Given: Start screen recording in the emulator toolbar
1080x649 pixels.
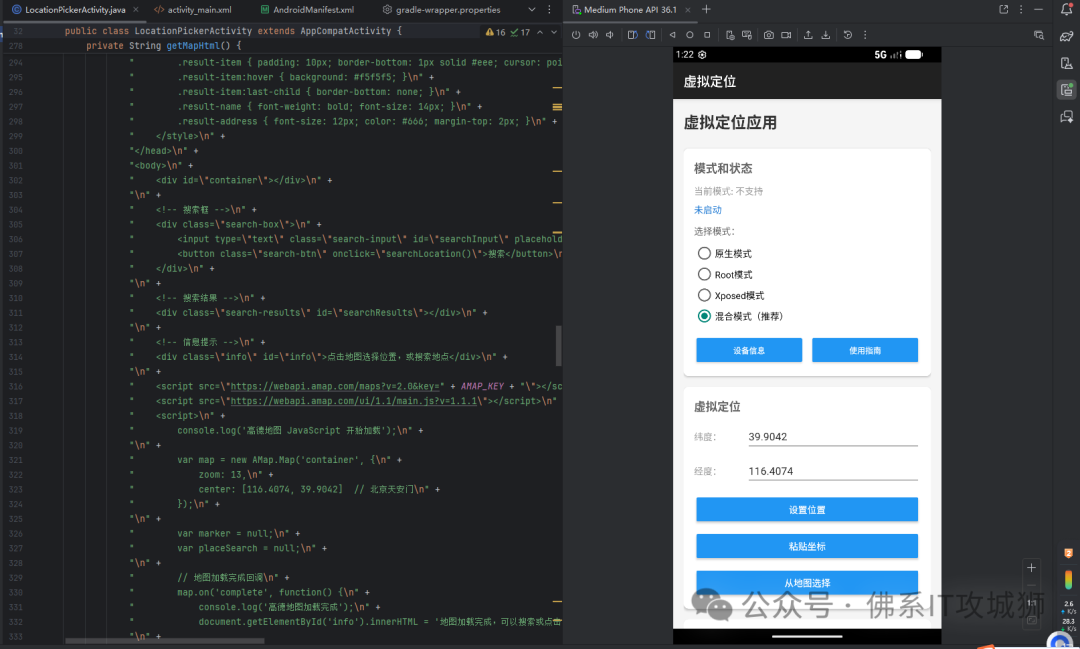Looking at the screenshot, I should pyautogui.click(x=786, y=33).
